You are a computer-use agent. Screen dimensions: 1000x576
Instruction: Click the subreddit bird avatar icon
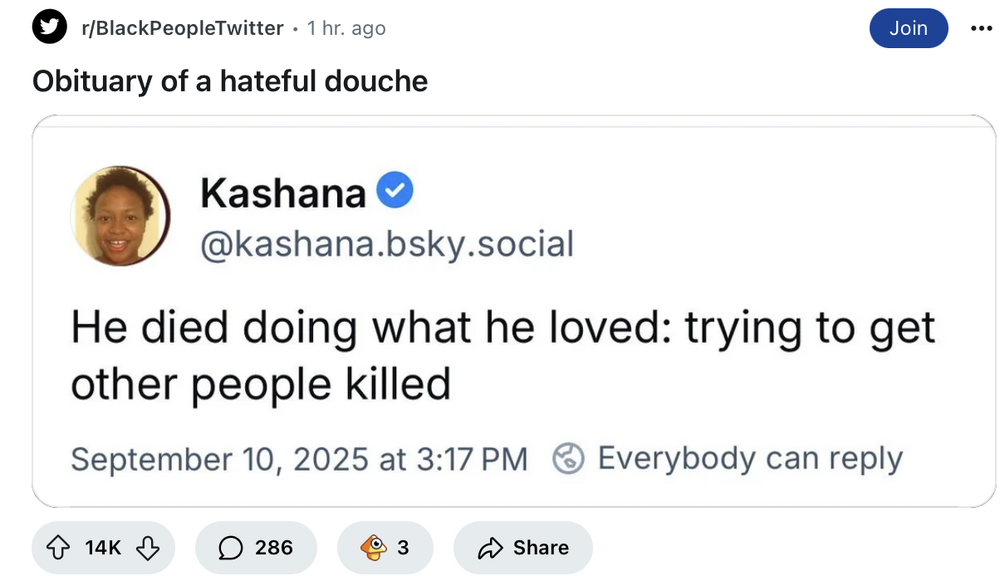pyautogui.click(x=49, y=28)
